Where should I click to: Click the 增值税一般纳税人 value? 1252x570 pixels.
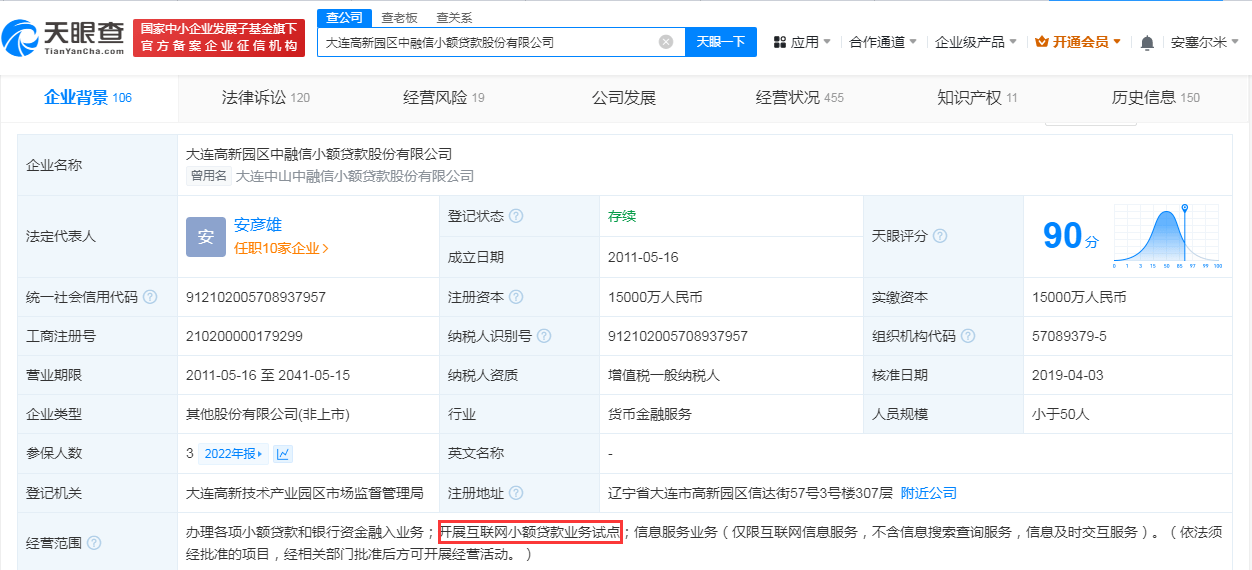pos(664,375)
